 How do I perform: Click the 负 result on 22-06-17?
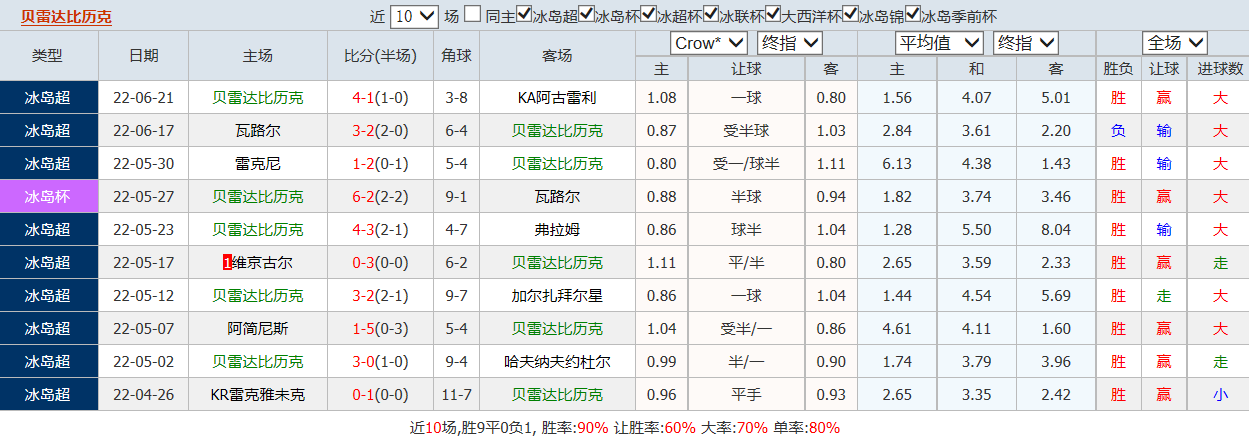(1118, 131)
